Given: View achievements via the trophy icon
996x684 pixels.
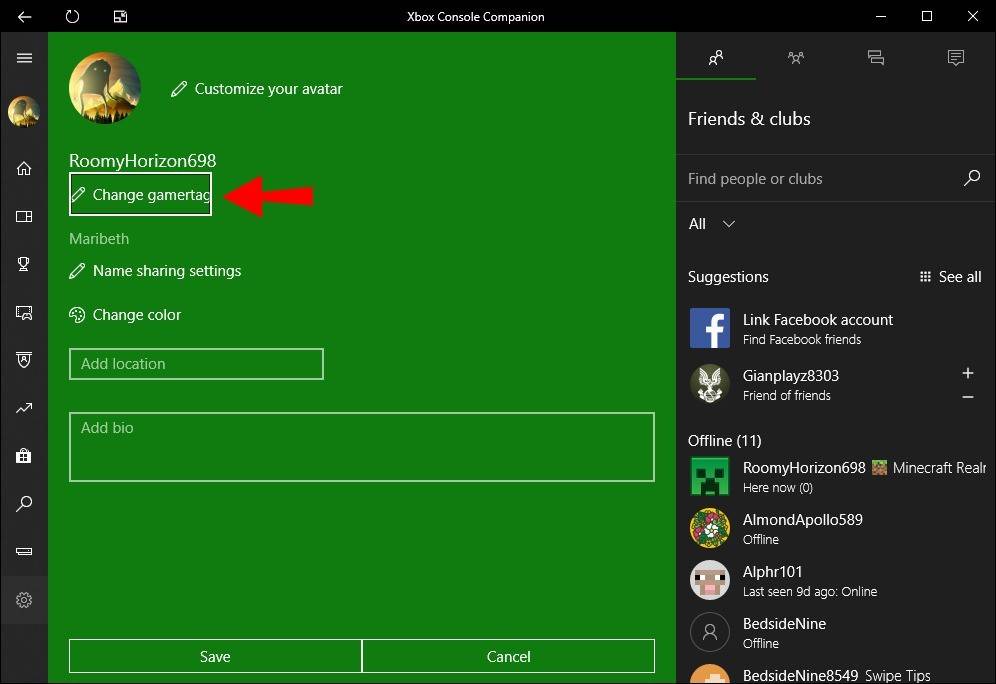Looking at the screenshot, I should [x=24, y=264].
